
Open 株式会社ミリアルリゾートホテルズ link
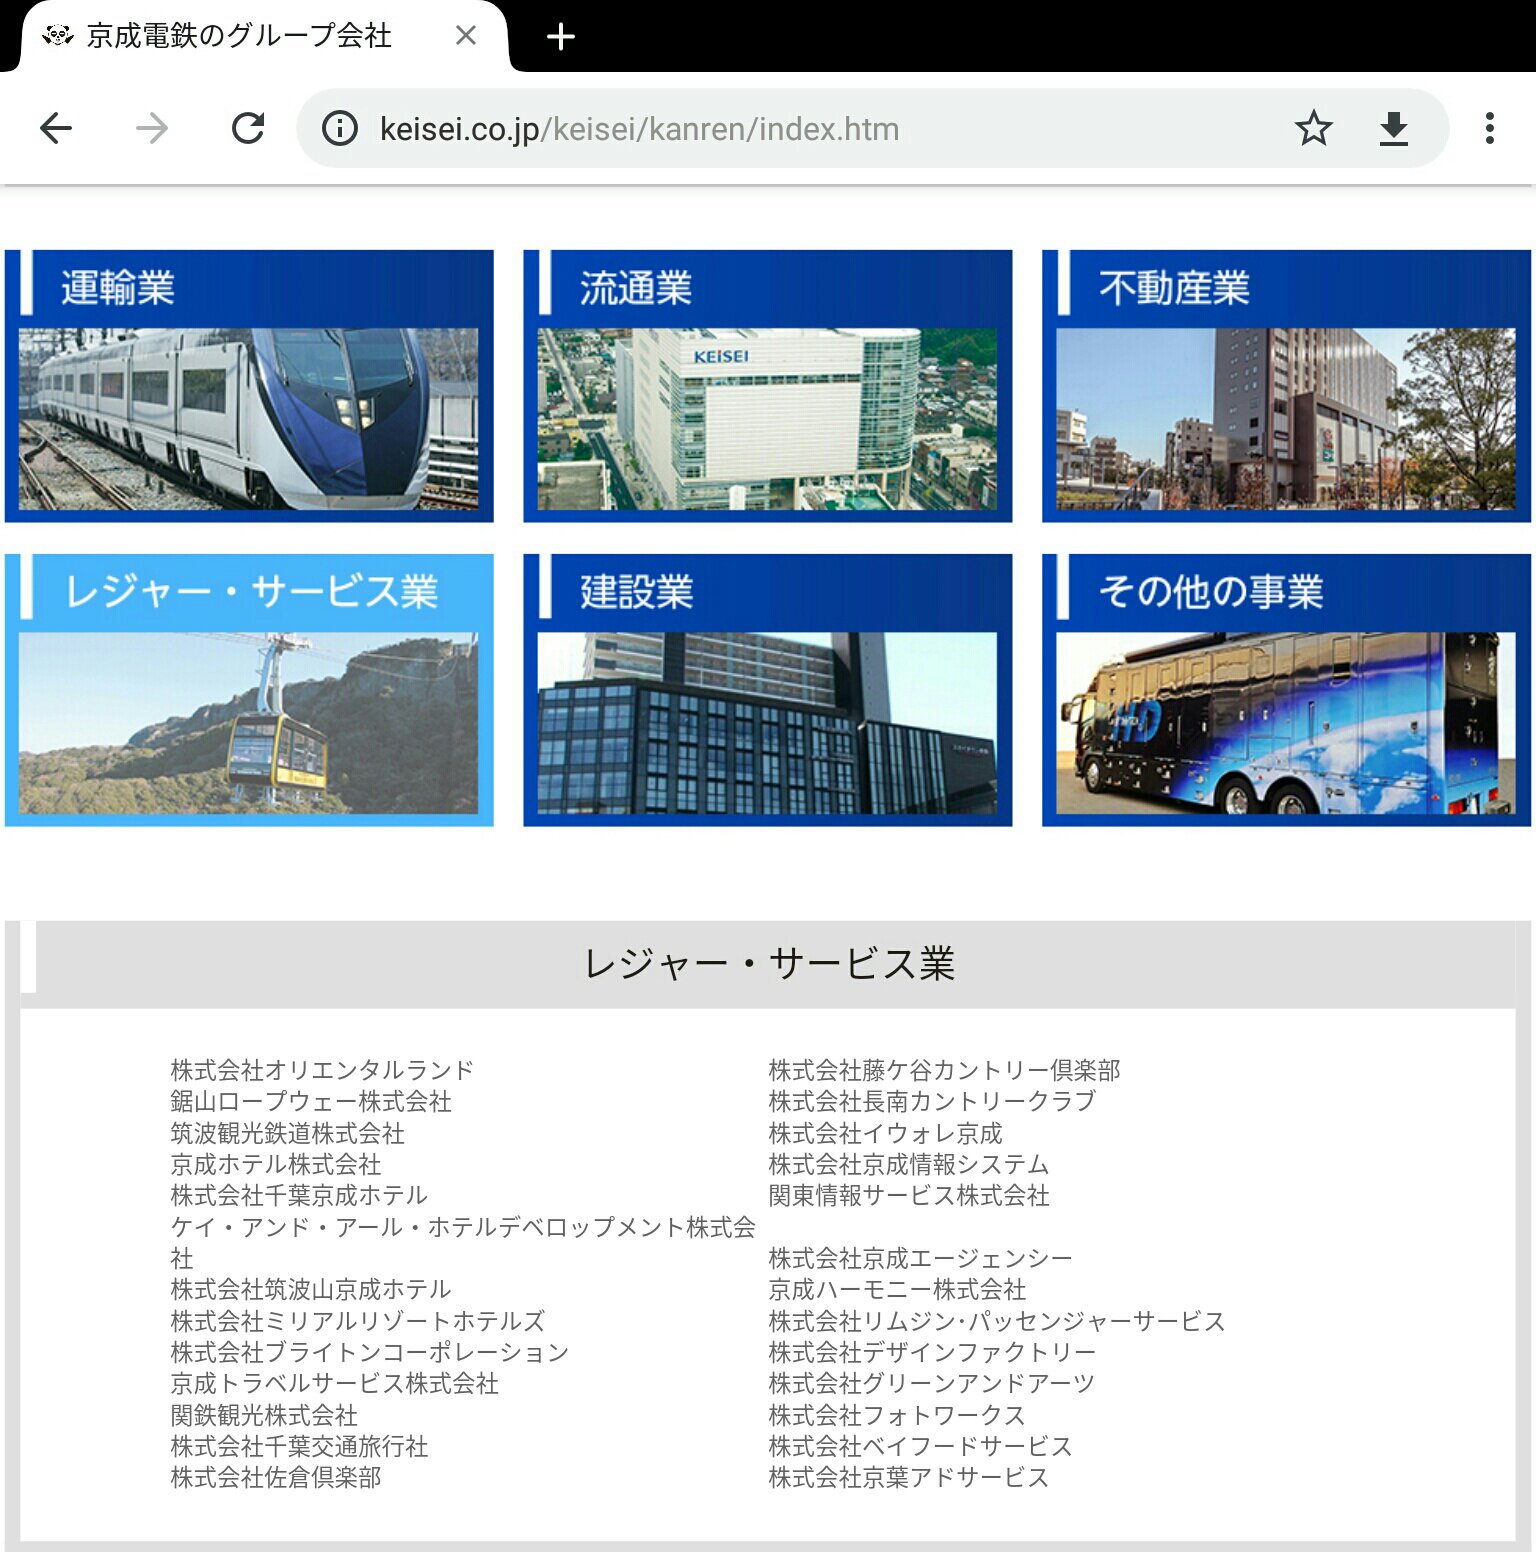358,1321
